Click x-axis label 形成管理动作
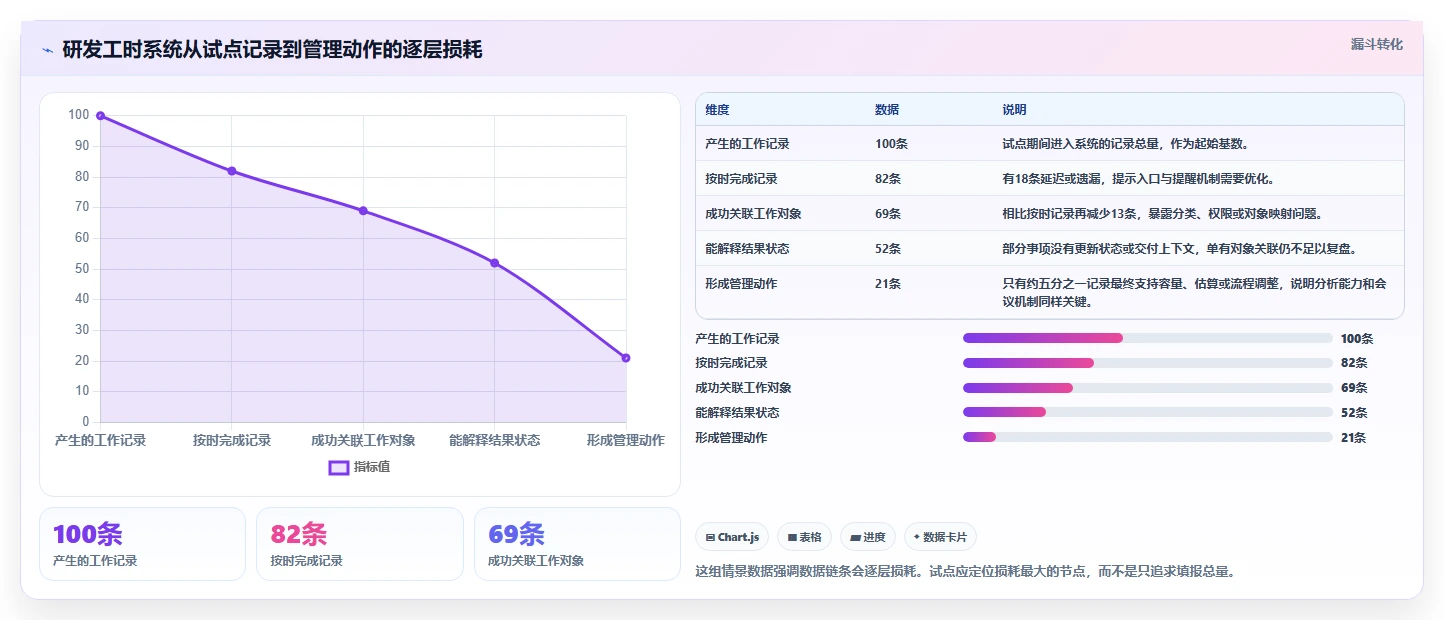Viewport: 1444px width, 620px height. click(626, 441)
